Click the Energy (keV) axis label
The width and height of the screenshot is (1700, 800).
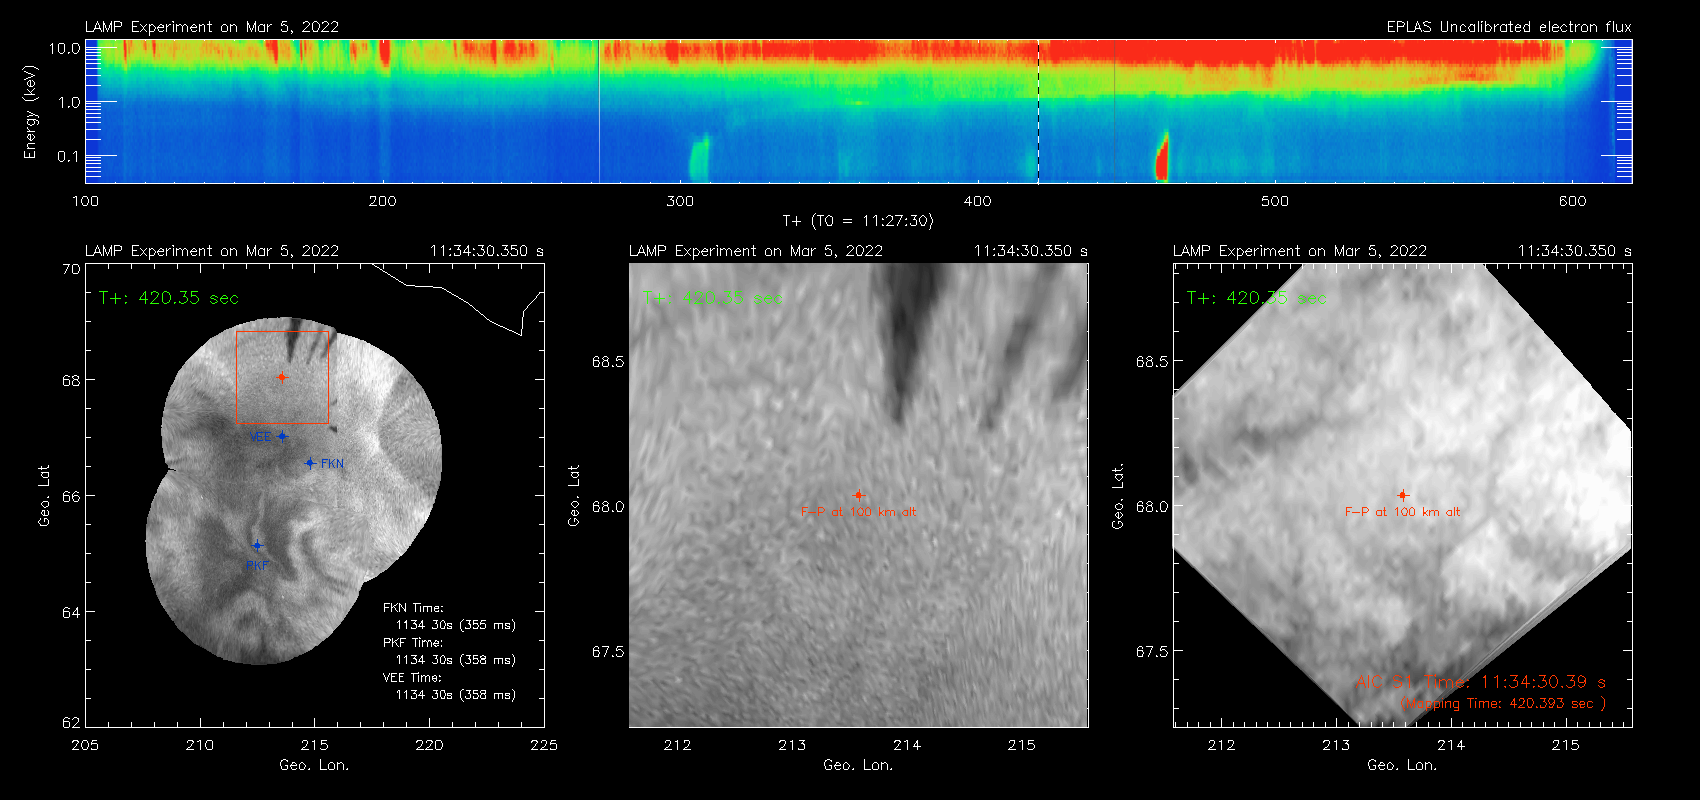pyautogui.click(x=30, y=112)
